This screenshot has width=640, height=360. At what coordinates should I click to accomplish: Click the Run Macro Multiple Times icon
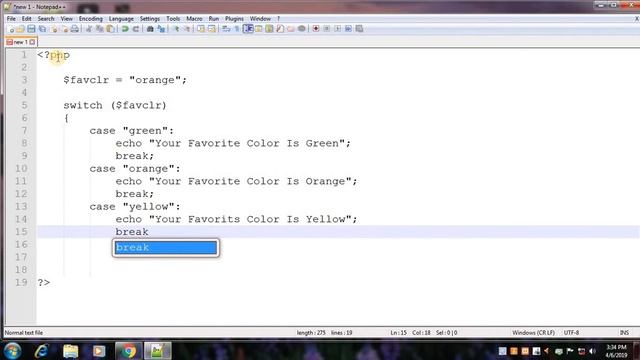tap(348, 29)
